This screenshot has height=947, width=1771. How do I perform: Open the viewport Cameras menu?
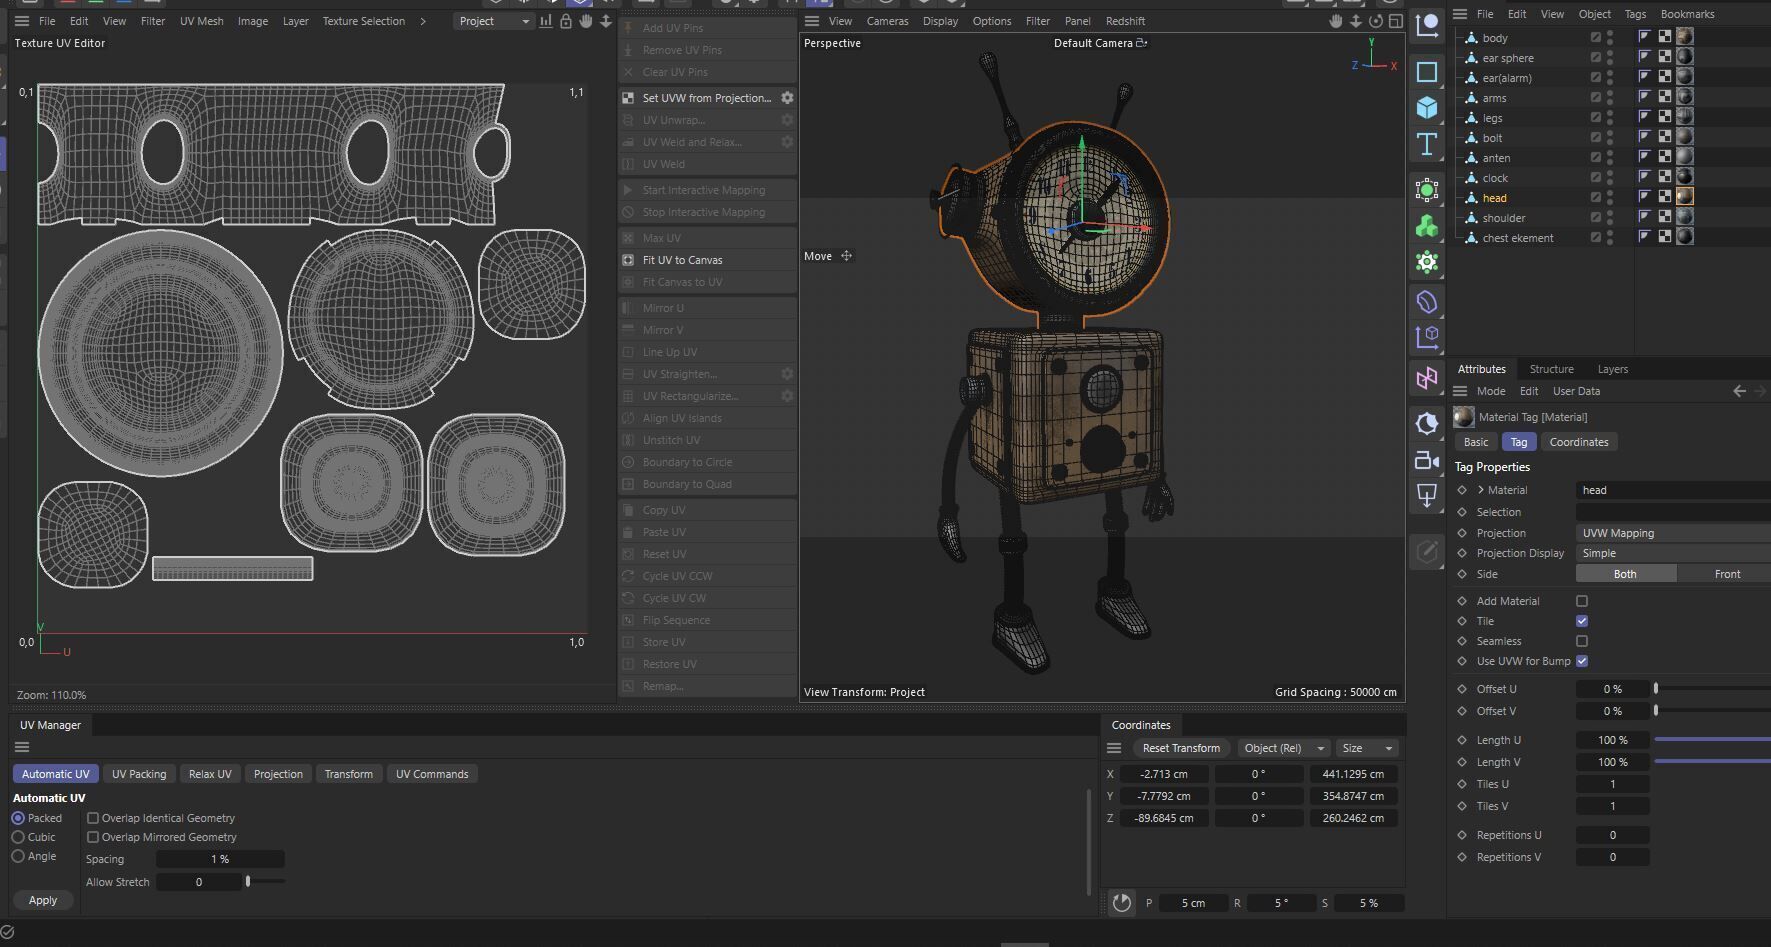(x=887, y=21)
